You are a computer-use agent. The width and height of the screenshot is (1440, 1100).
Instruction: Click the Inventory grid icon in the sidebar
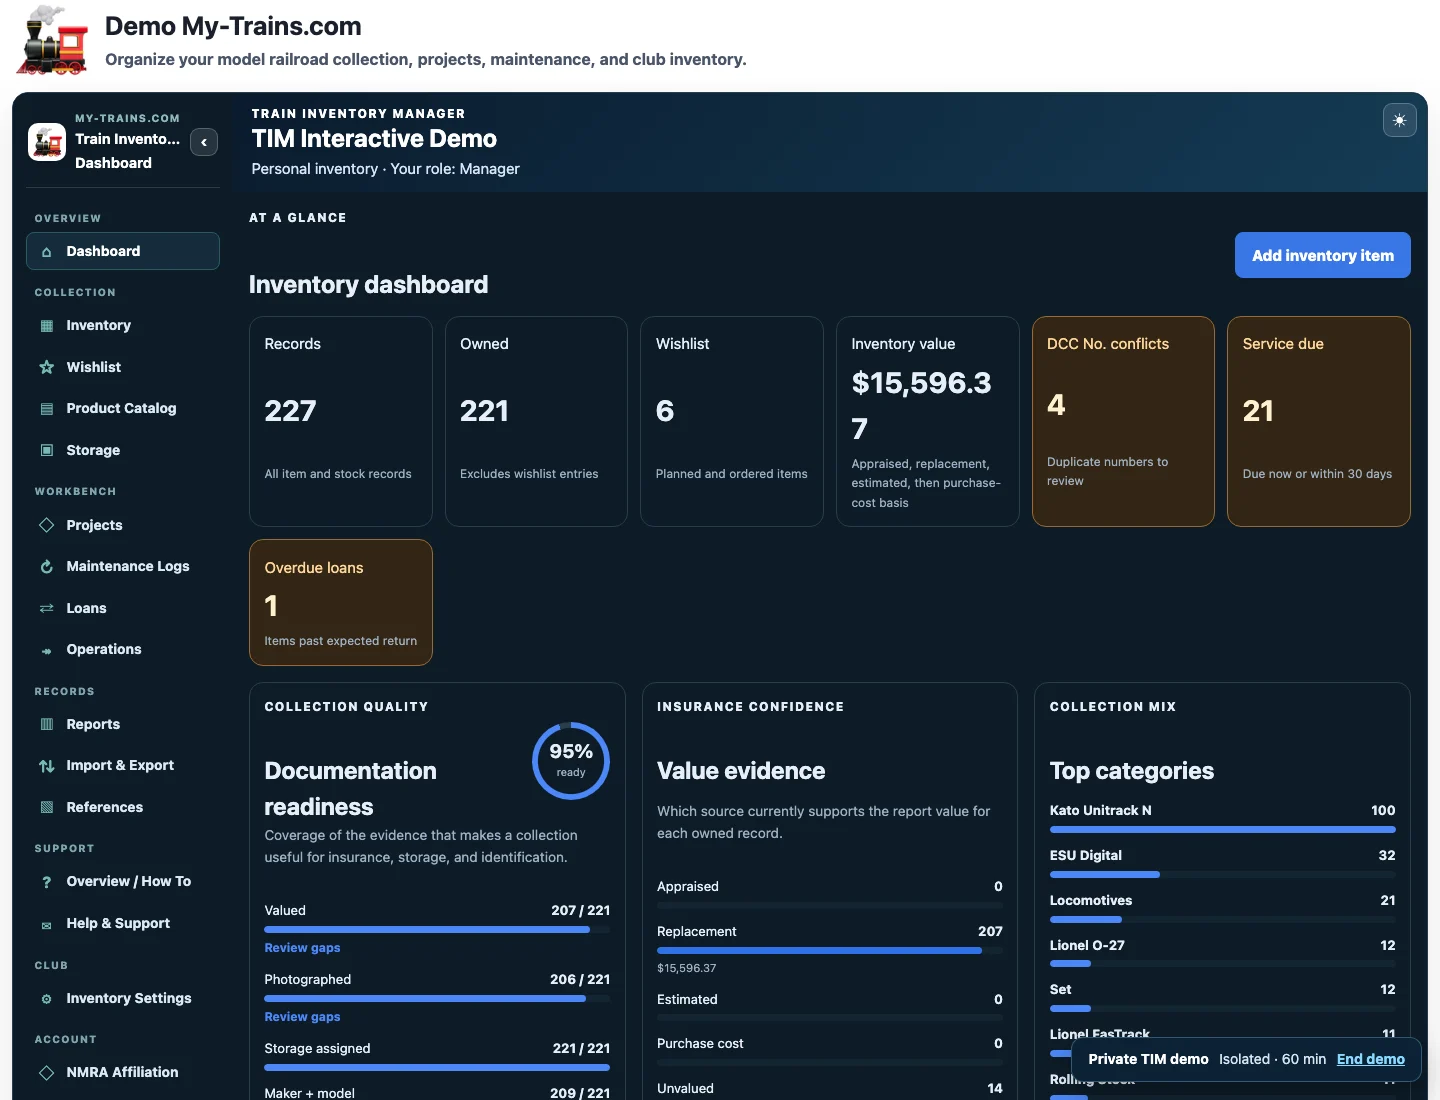46,325
